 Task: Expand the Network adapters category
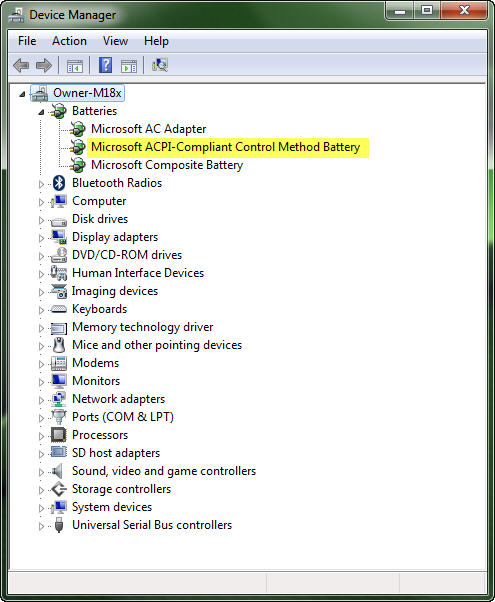41,400
